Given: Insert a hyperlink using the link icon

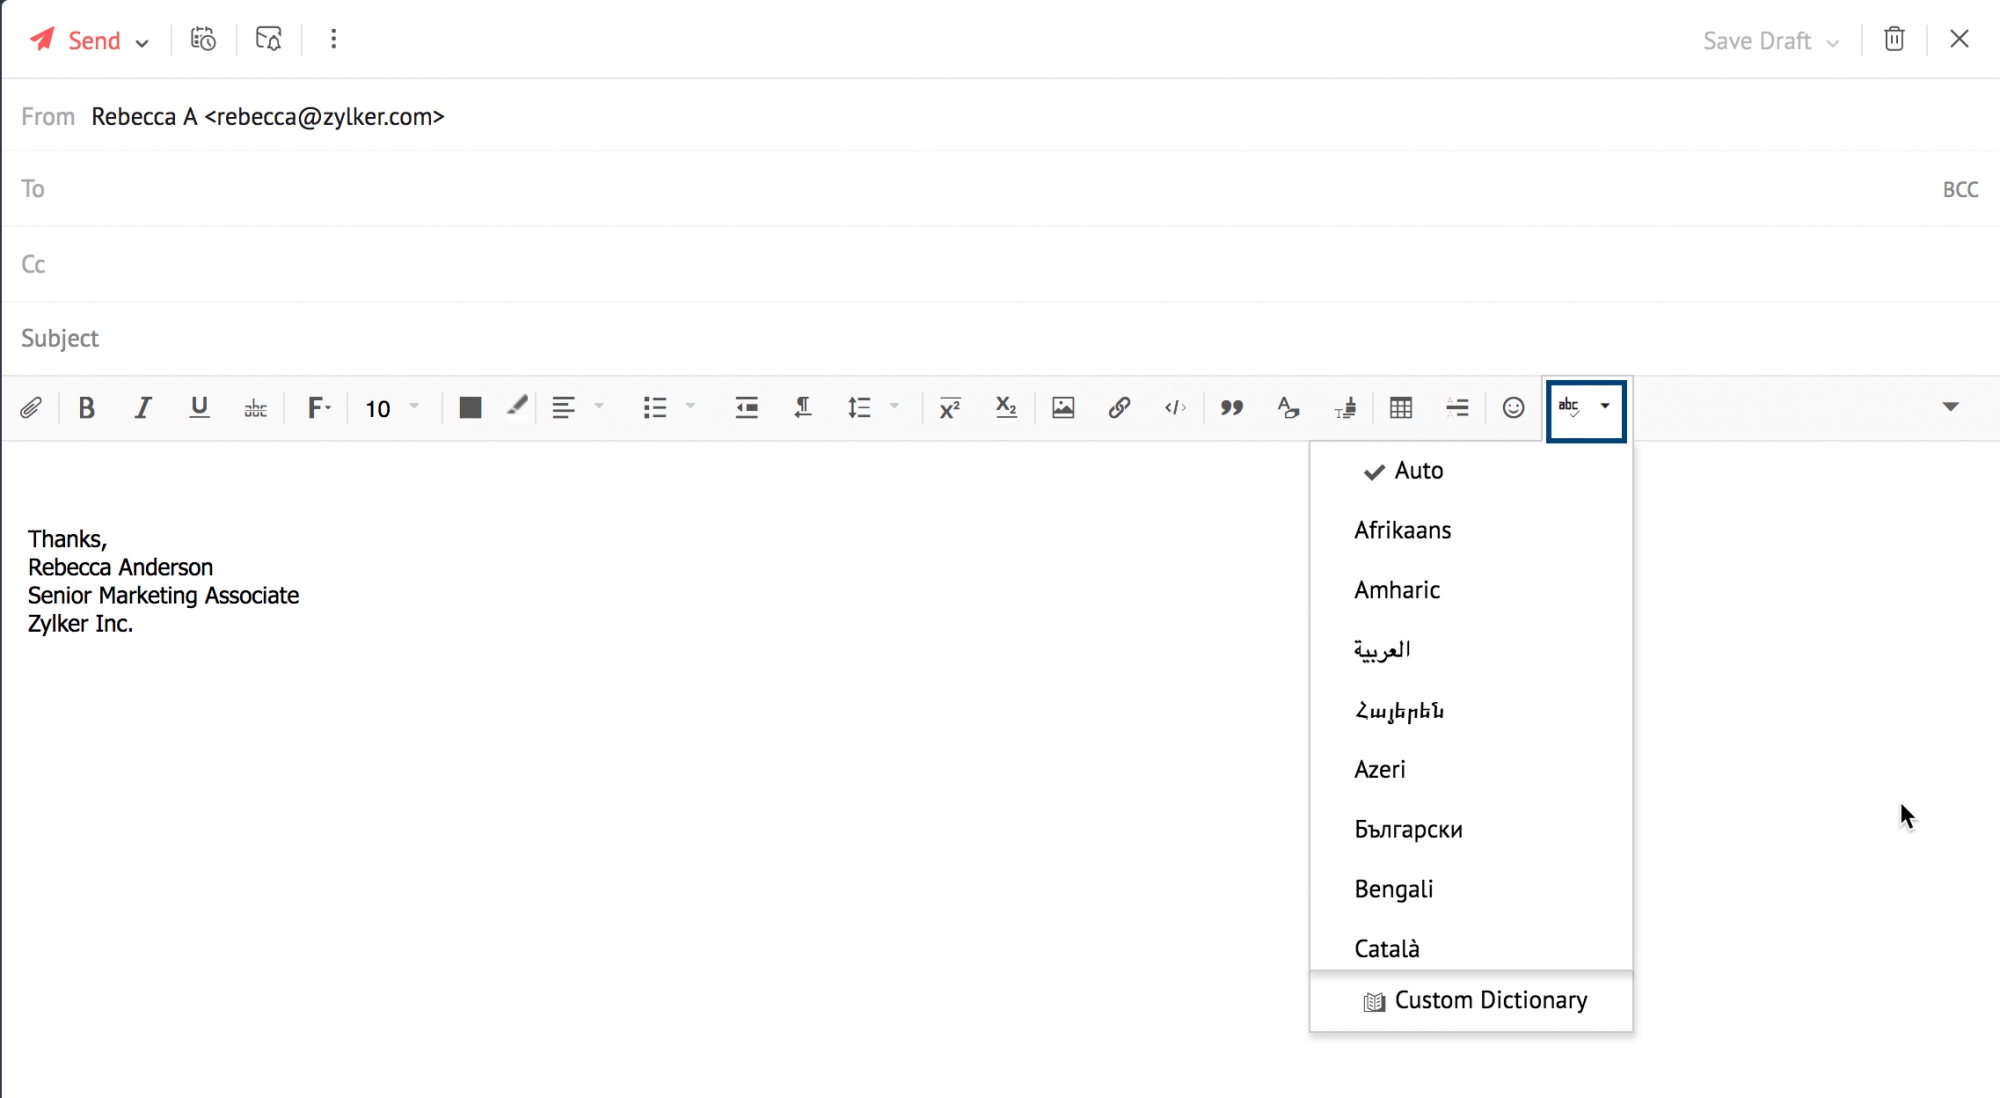Looking at the screenshot, I should coord(1119,408).
